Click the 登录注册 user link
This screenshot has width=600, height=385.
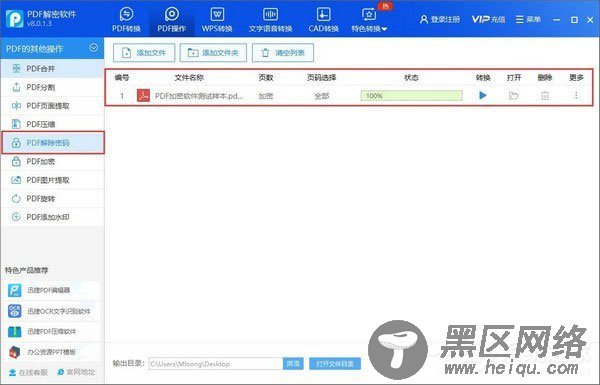point(440,19)
